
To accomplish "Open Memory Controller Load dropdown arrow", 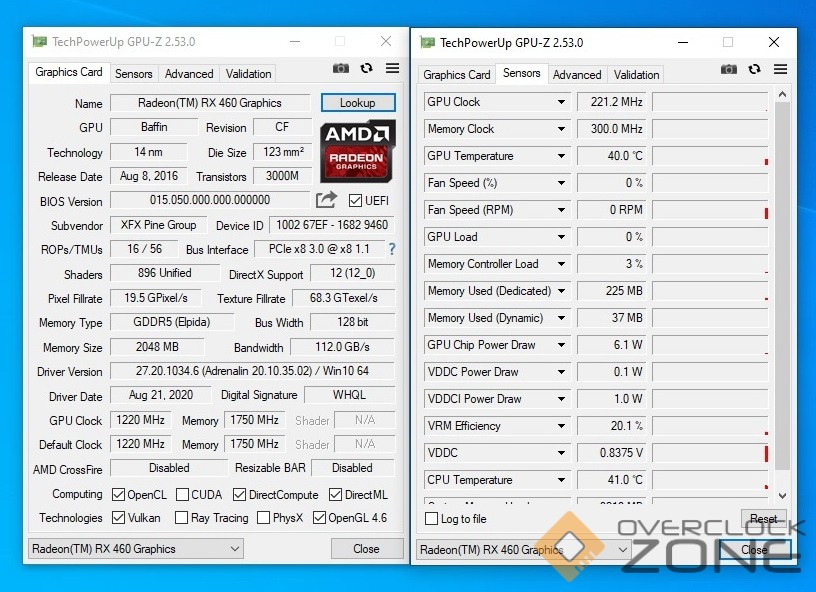I will [561, 264].
